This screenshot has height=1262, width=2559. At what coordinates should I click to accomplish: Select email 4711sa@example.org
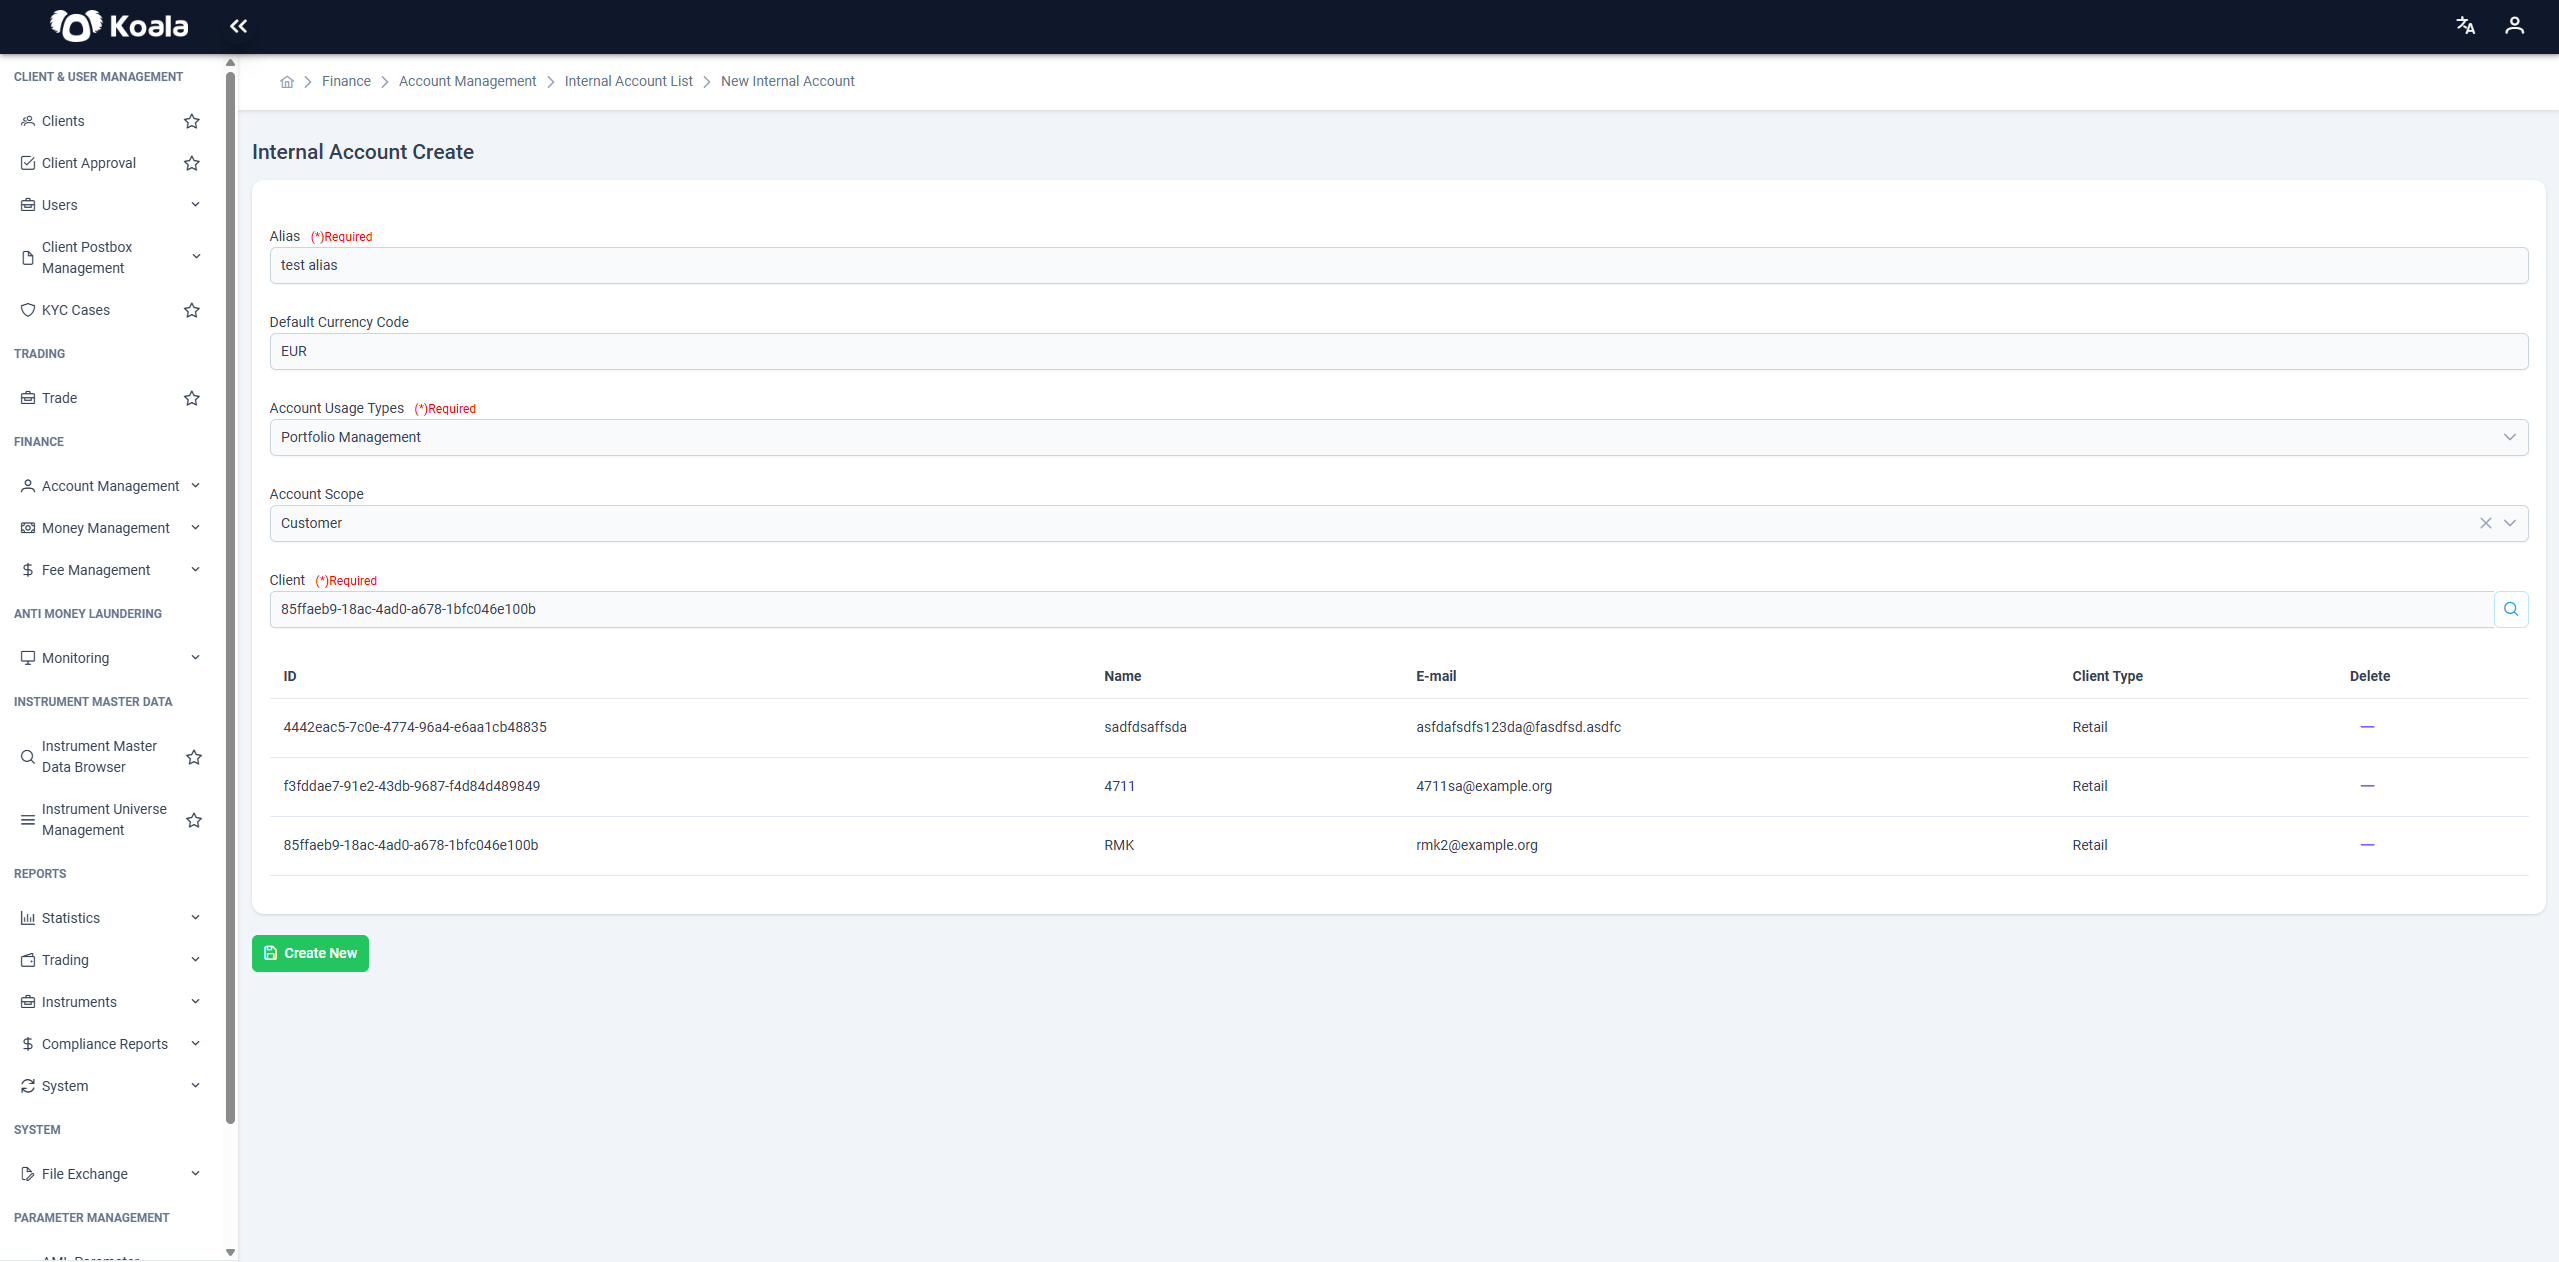point(1484,786)
